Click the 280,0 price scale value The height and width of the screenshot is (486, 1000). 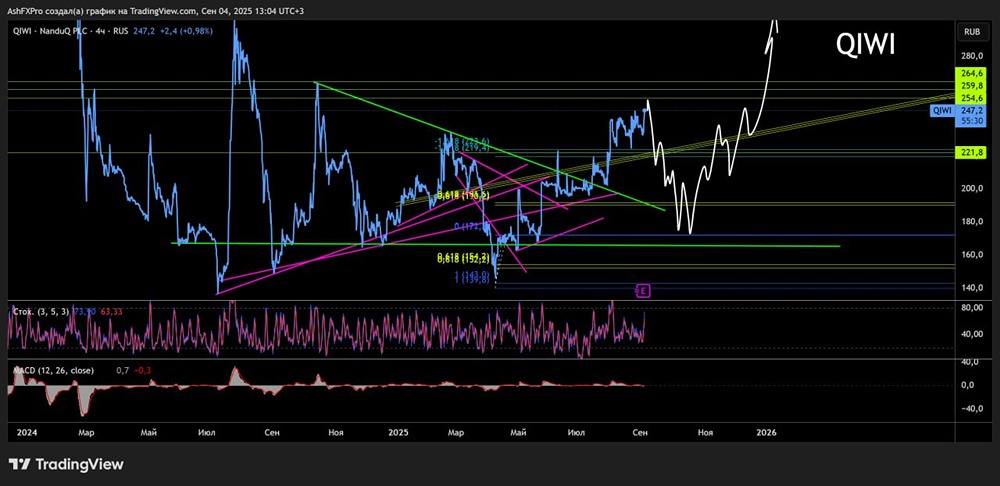(973, 55)
